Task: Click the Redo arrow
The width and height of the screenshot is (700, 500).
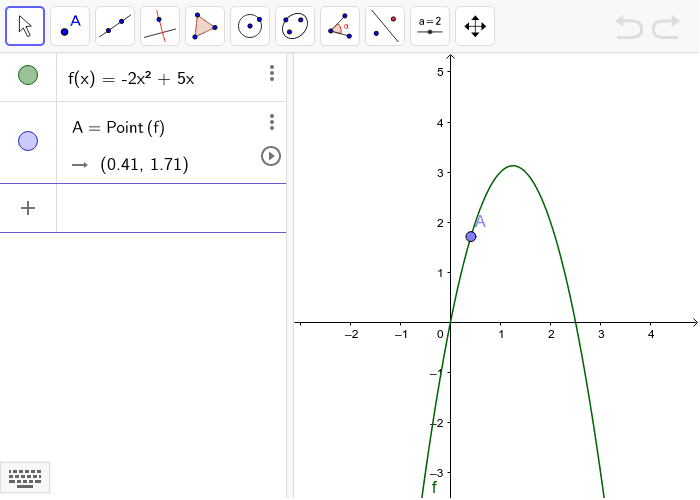Action: tap(666, 27)
